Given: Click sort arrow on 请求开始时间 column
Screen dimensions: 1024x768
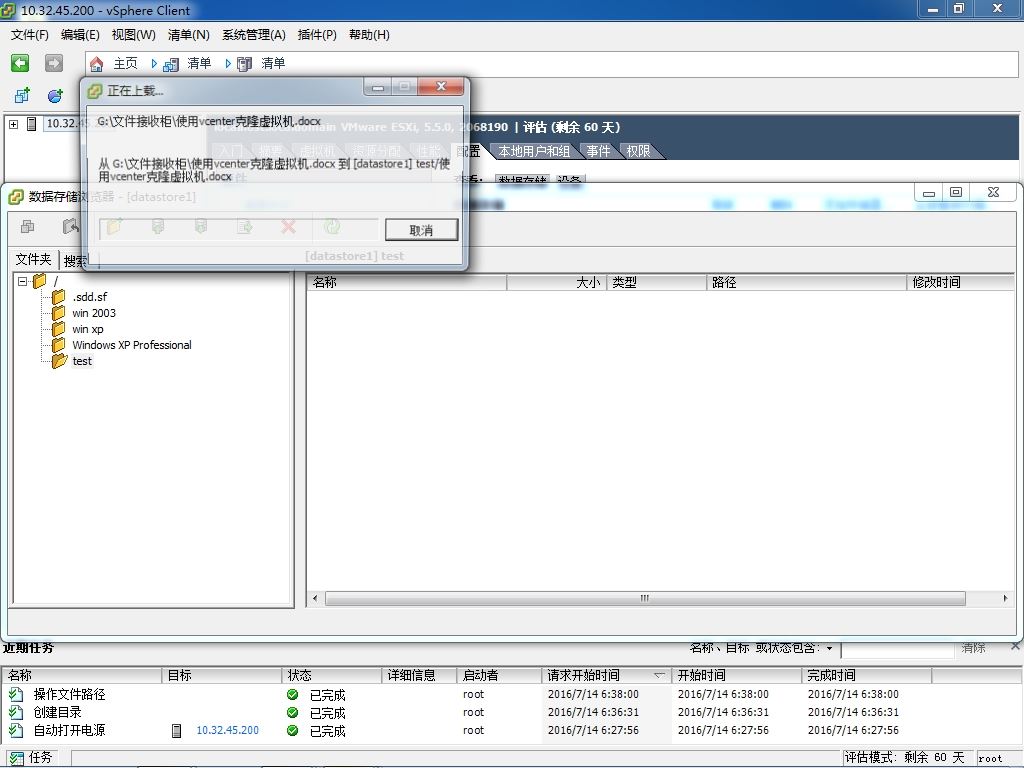Looking at the screenshot, I should (660, 675).
